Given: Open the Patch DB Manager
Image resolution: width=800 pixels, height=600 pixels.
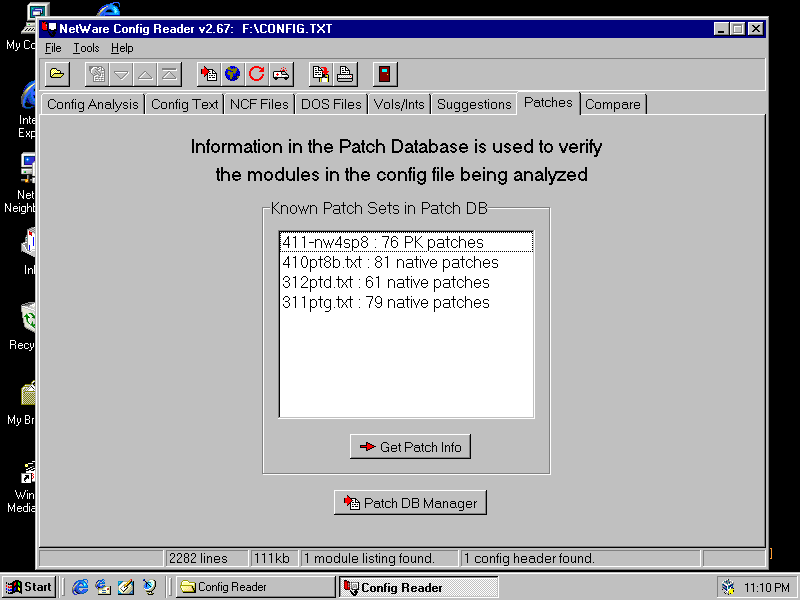Looking at the screenshot, I should tap(410, 503).
